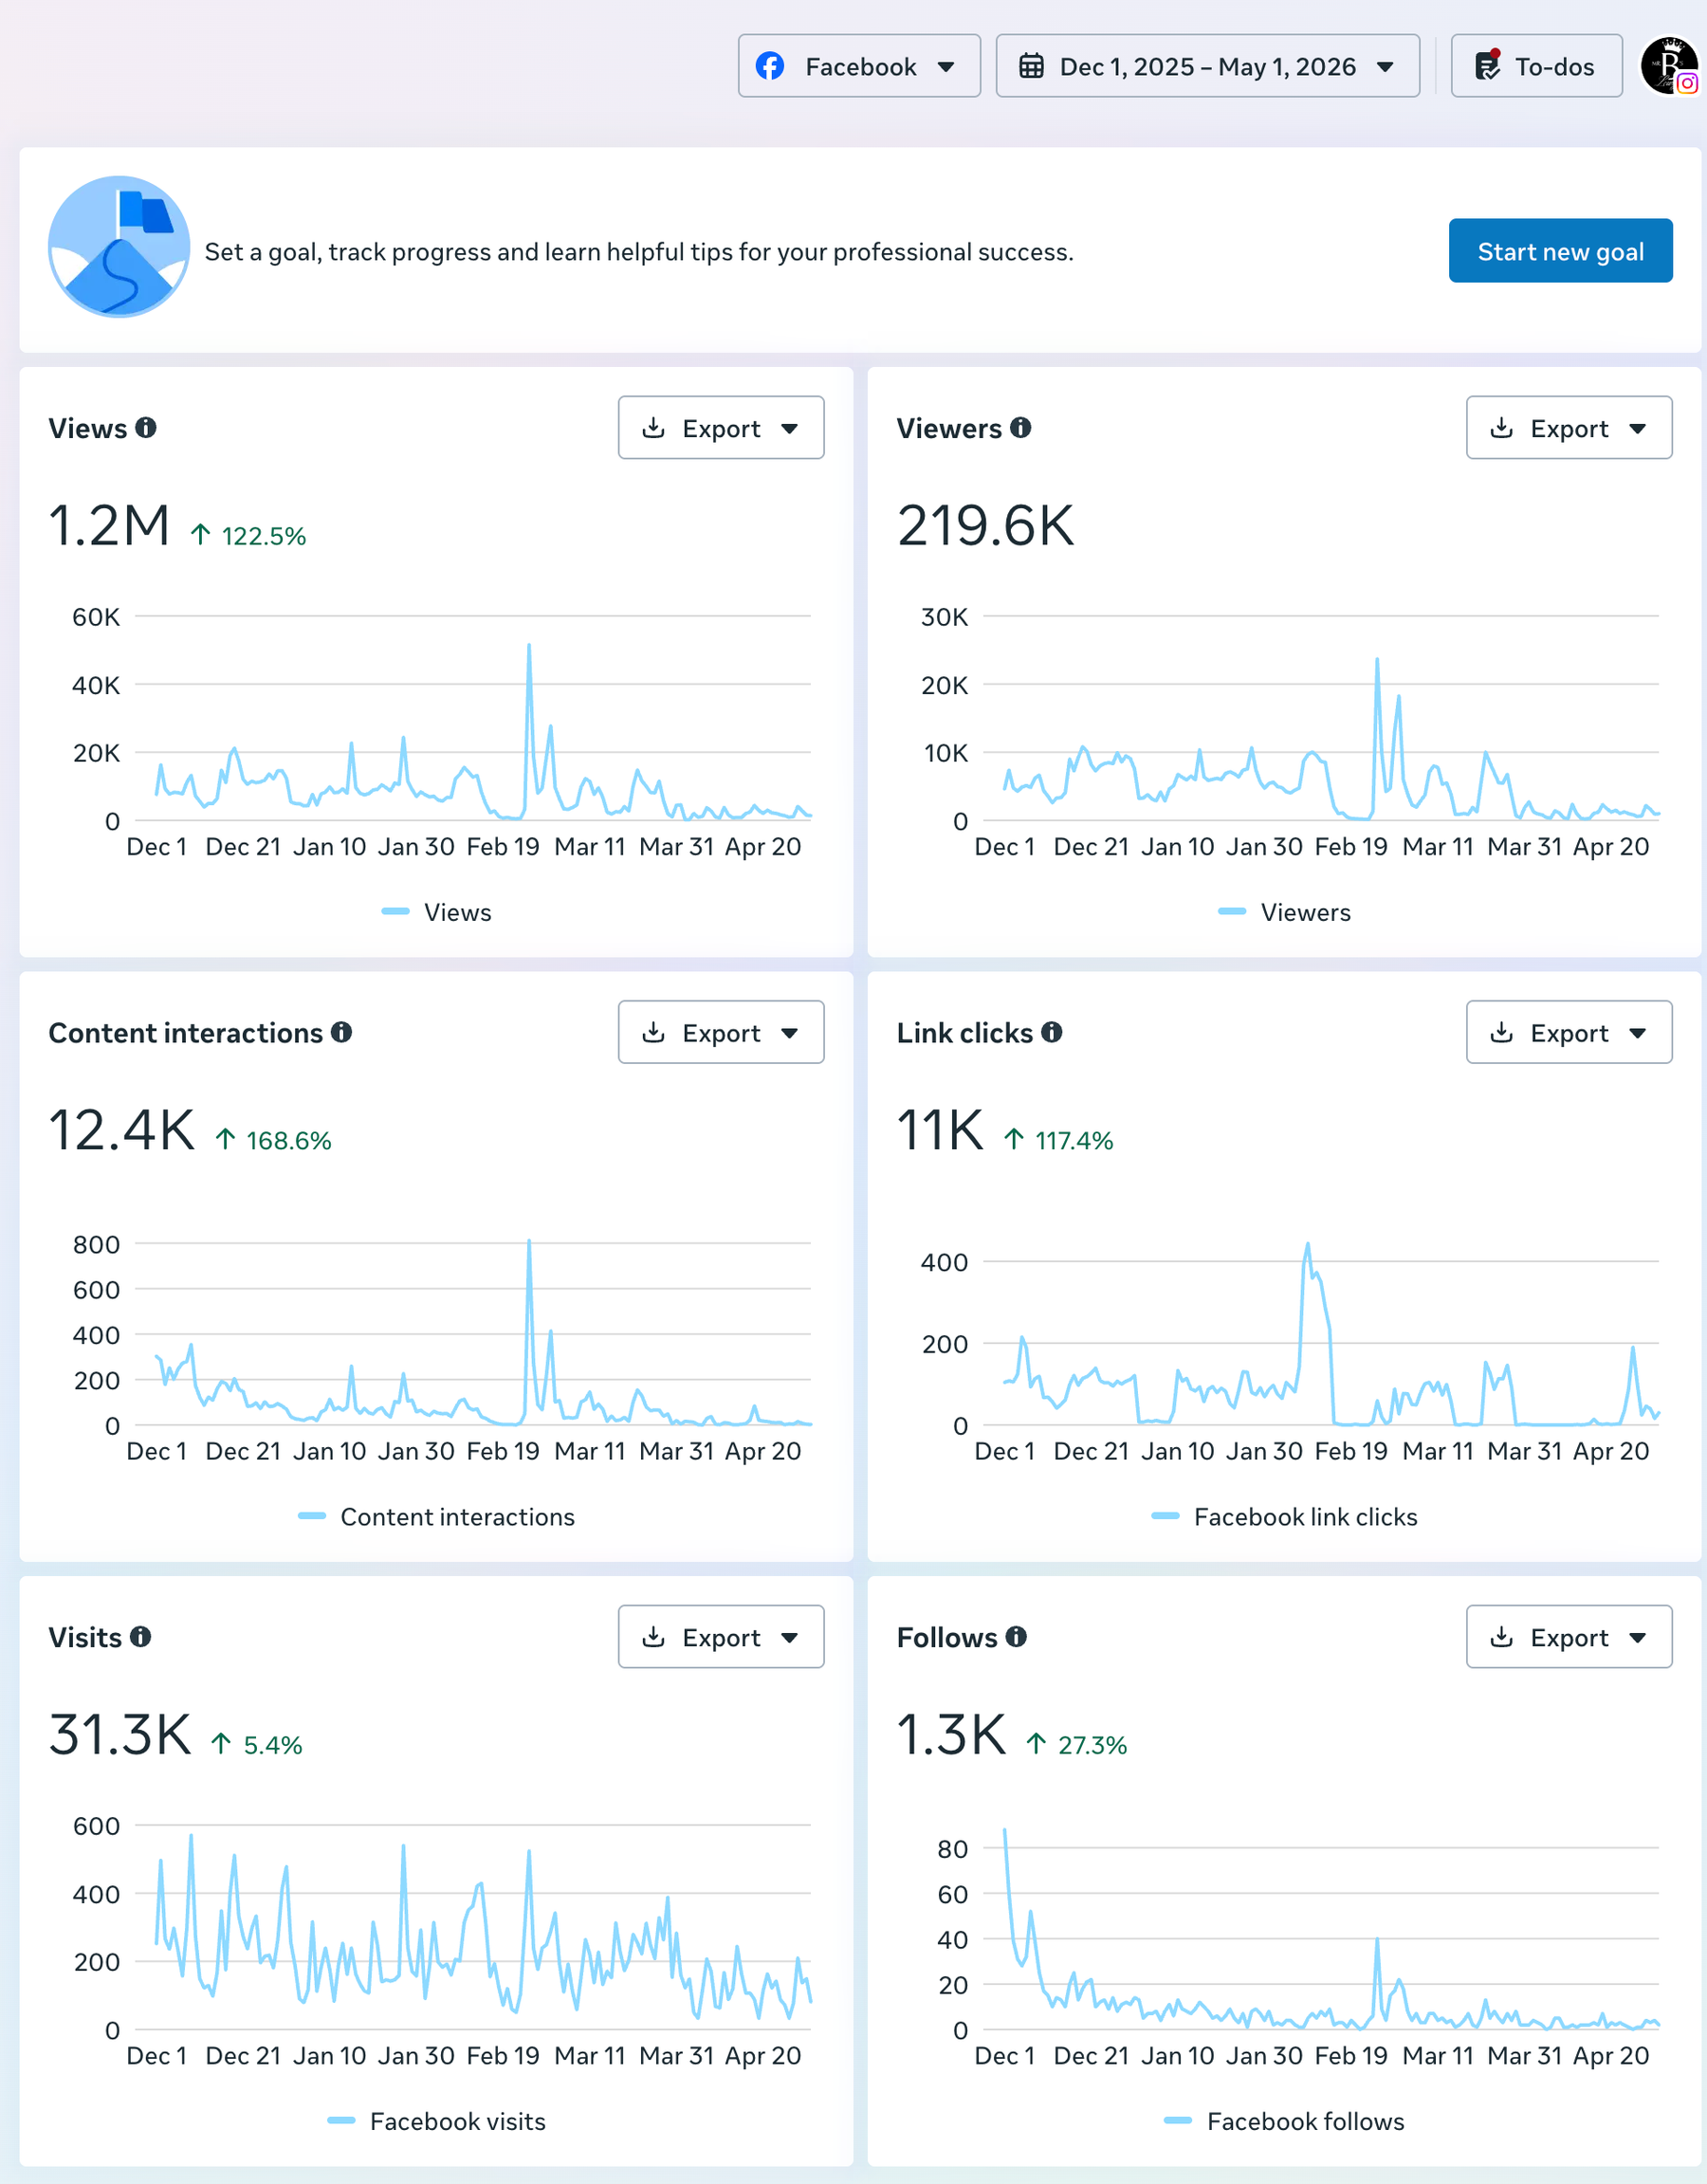Click the 11K link clicks total
This screenshot has width=1707, height=2184.
click(x=941, y=1130)
